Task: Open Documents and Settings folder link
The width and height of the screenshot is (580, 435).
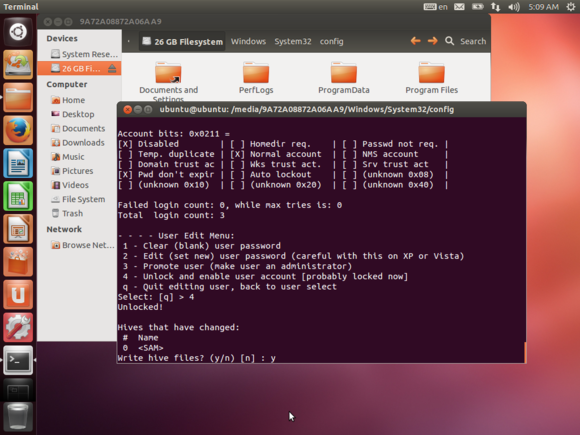Action: [x=168, y=81]
